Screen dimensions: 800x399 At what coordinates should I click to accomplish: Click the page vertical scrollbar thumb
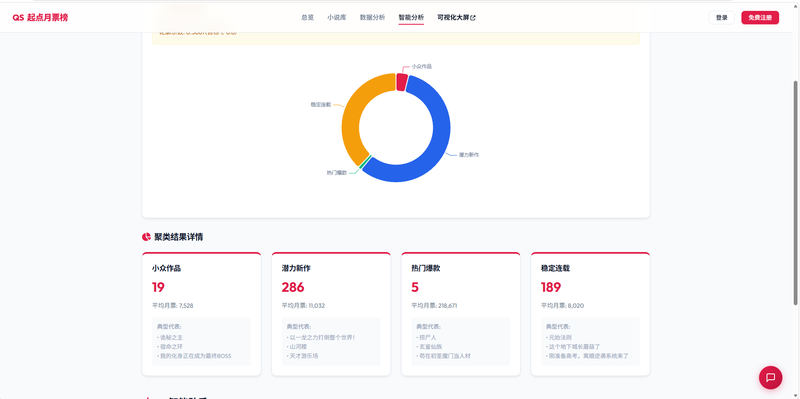click(796, 193)
